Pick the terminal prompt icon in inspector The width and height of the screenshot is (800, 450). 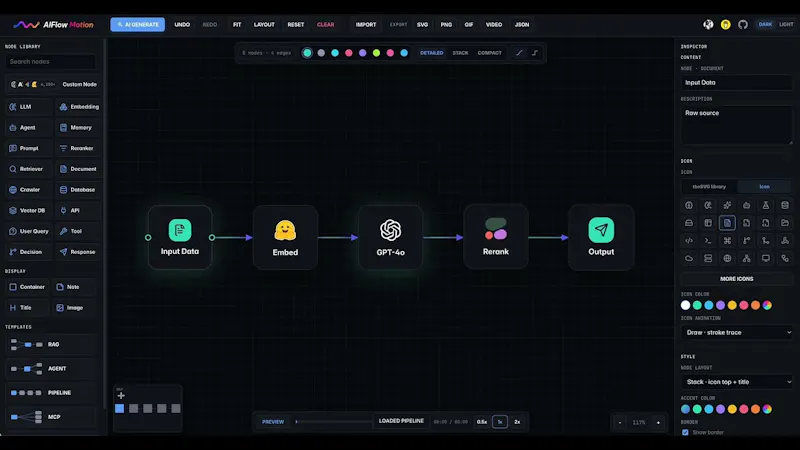[x=708, y=240]
